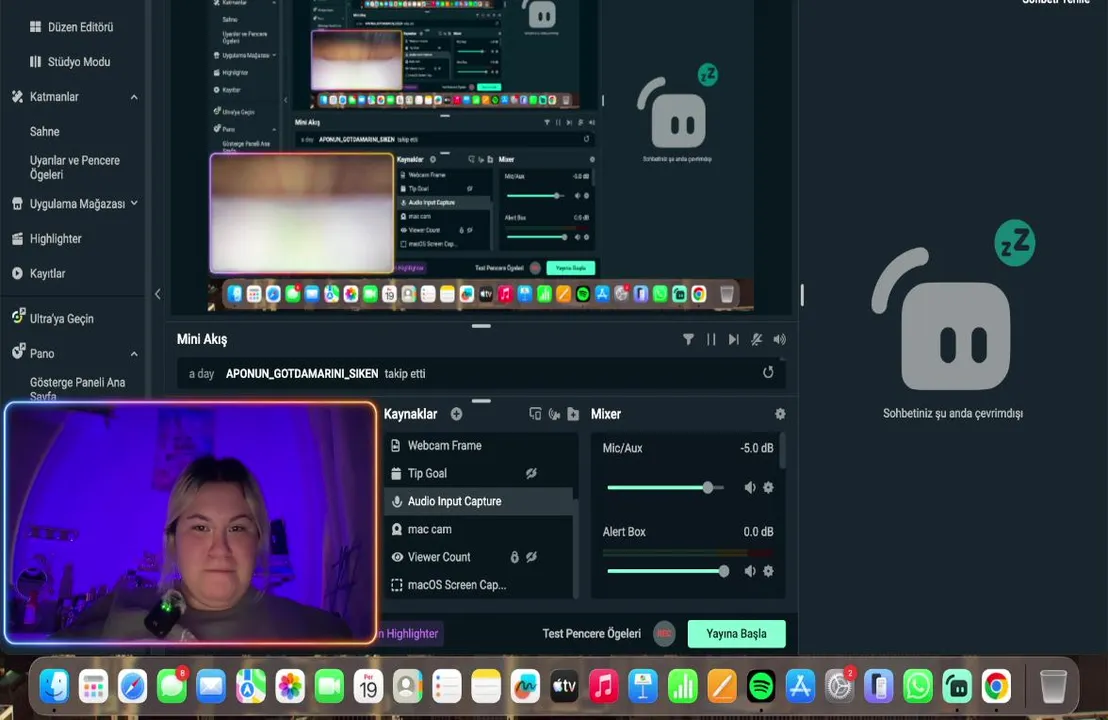This screenshot has height=720, width=1108.
Task: Select the mac cam source
Action: point(481,529)
